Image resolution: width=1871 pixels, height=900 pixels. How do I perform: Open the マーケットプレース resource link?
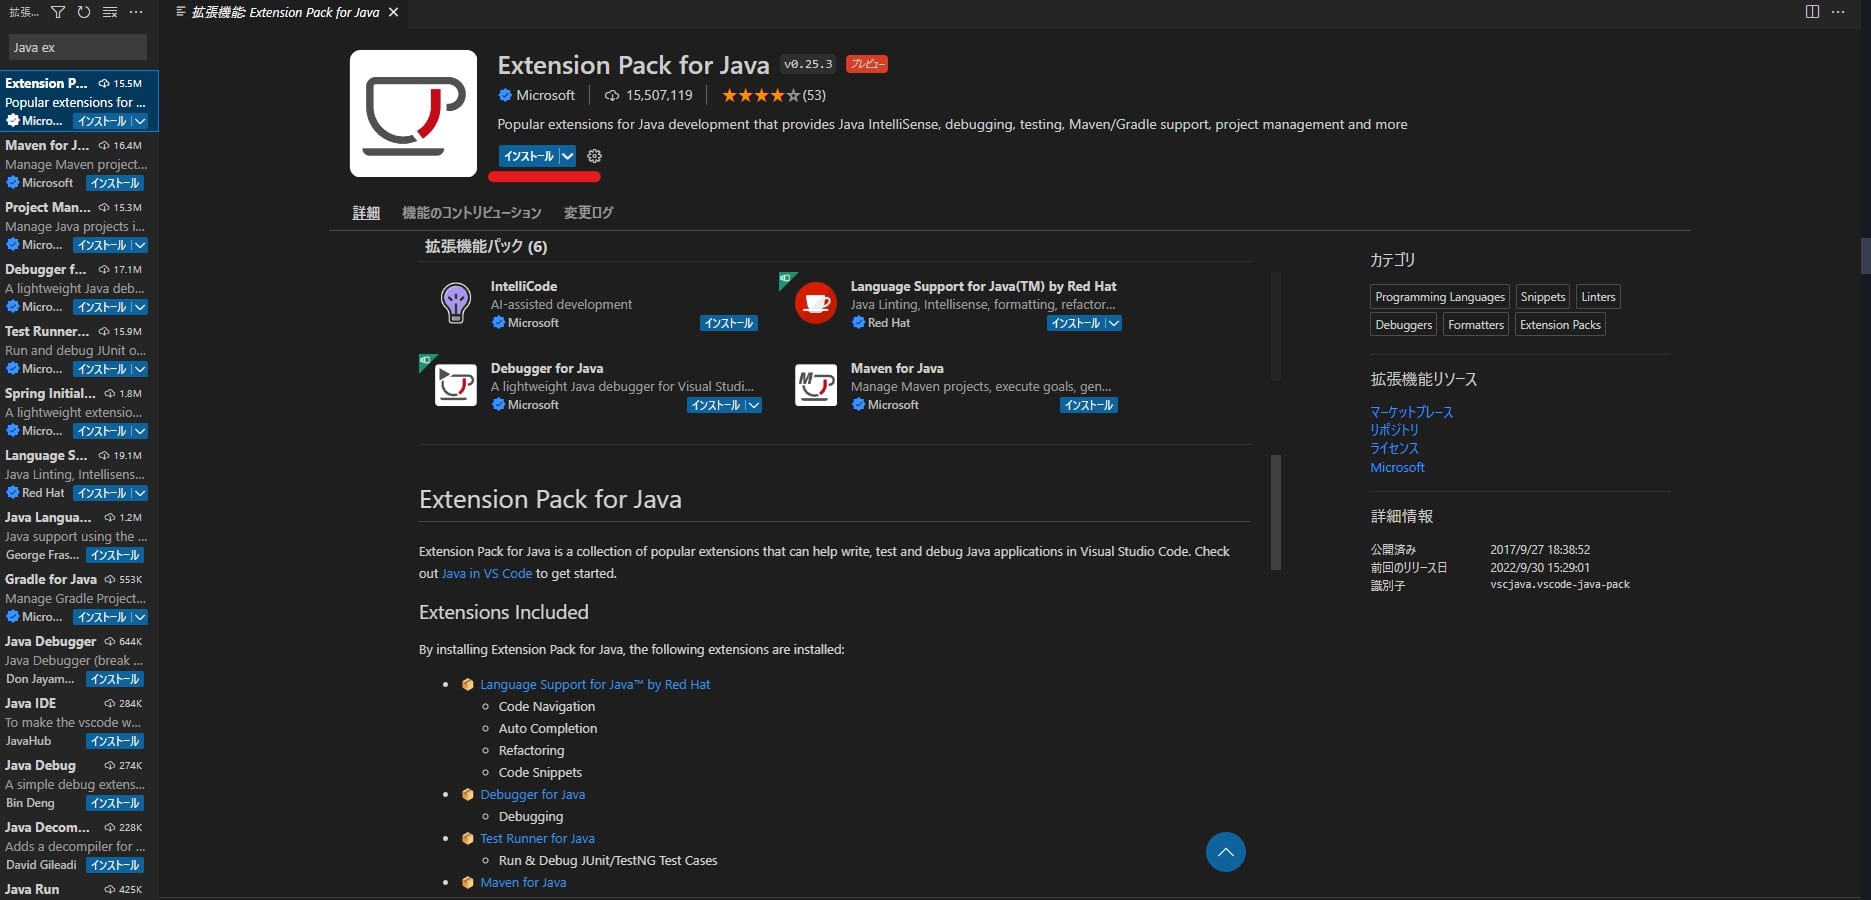[1411, 411]
